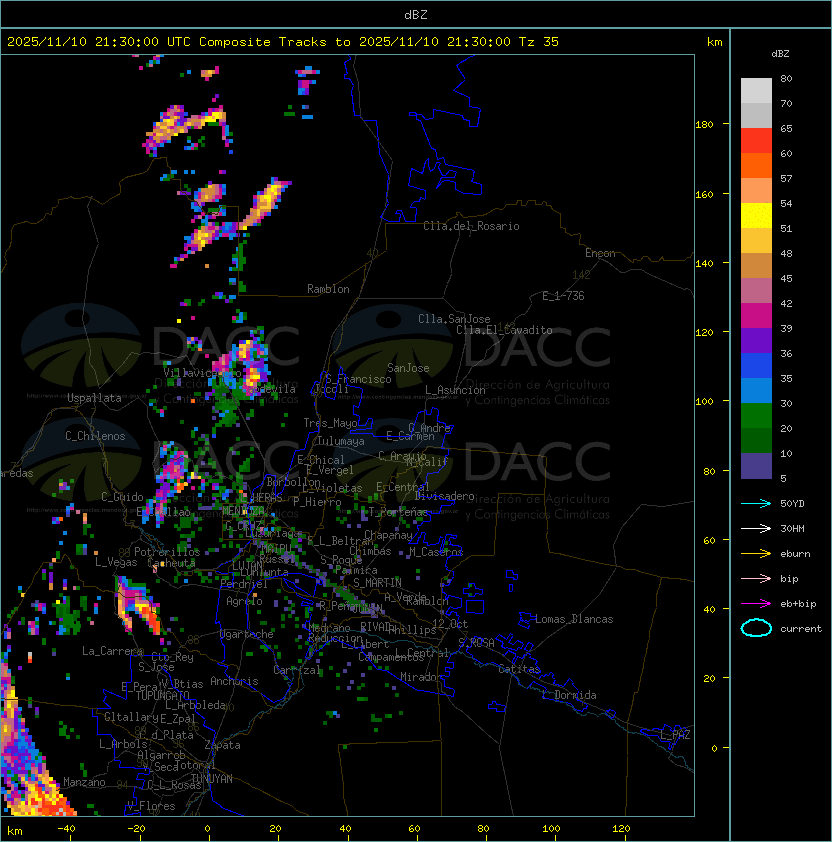Image resolution: width=832 pixels, height=842 pixels.
Task: Select the magenta 39–42 dBZ swatch
Action: (x=756, y=315)
